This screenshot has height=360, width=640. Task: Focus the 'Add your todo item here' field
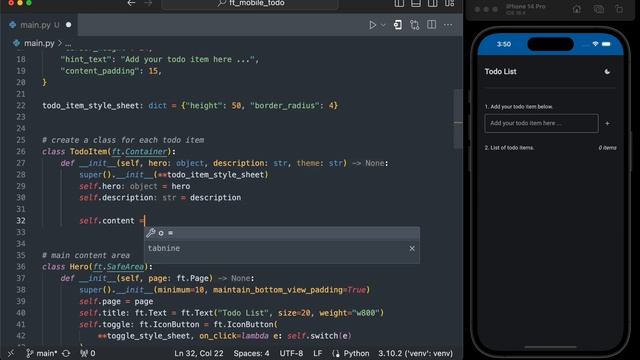(x=541, y=123)
